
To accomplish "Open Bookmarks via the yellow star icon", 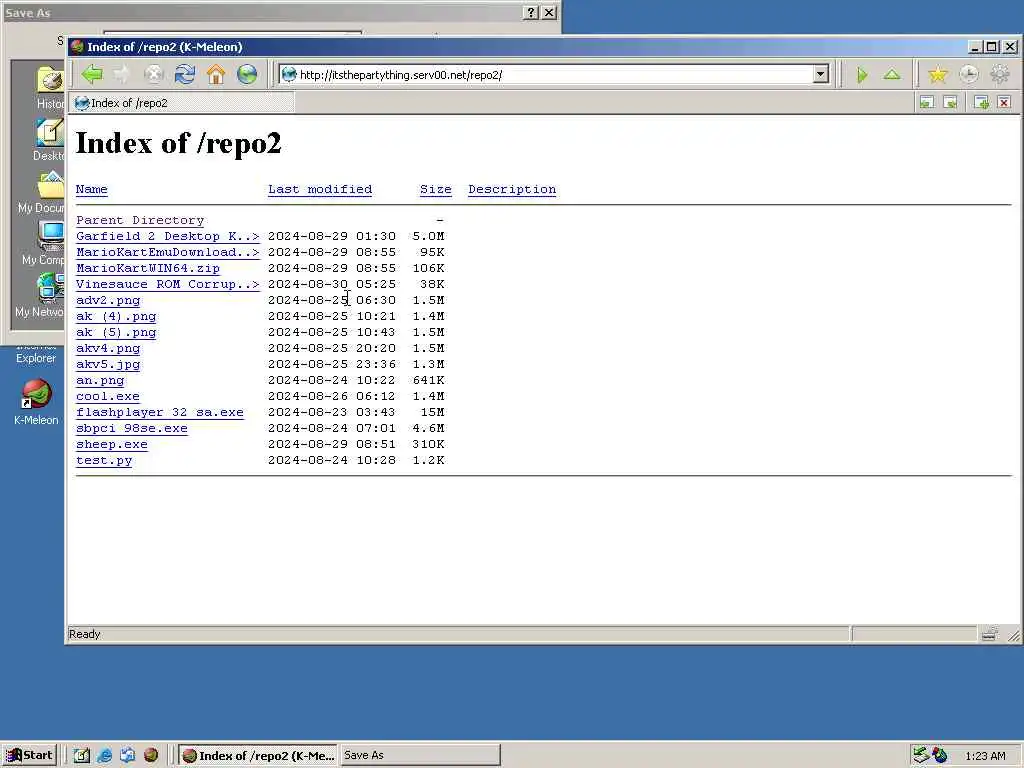I will (938, 74).
